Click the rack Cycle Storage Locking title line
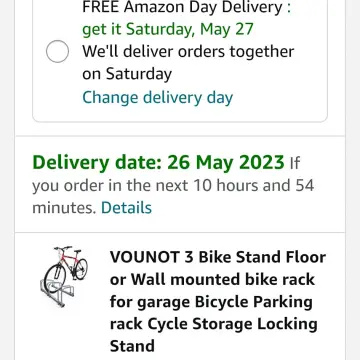This screenshot has height=360, width=360. [214, 324]
